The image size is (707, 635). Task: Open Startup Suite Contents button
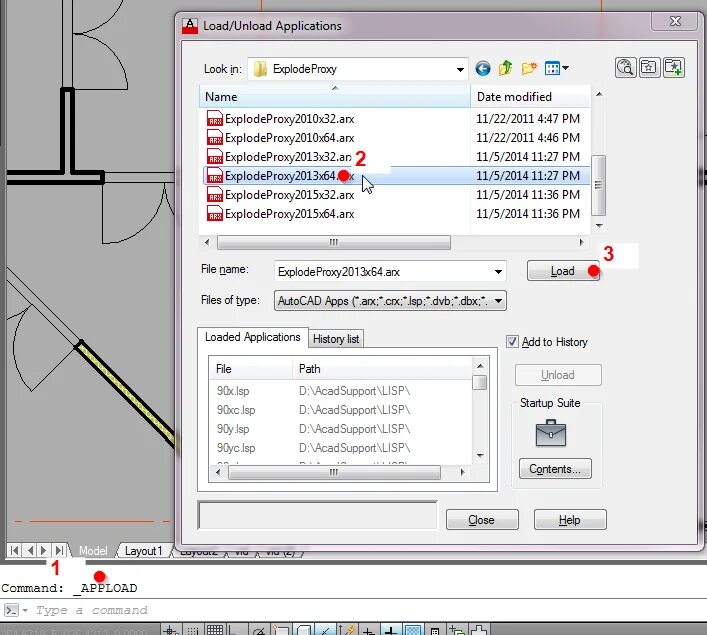coord(555,469)
